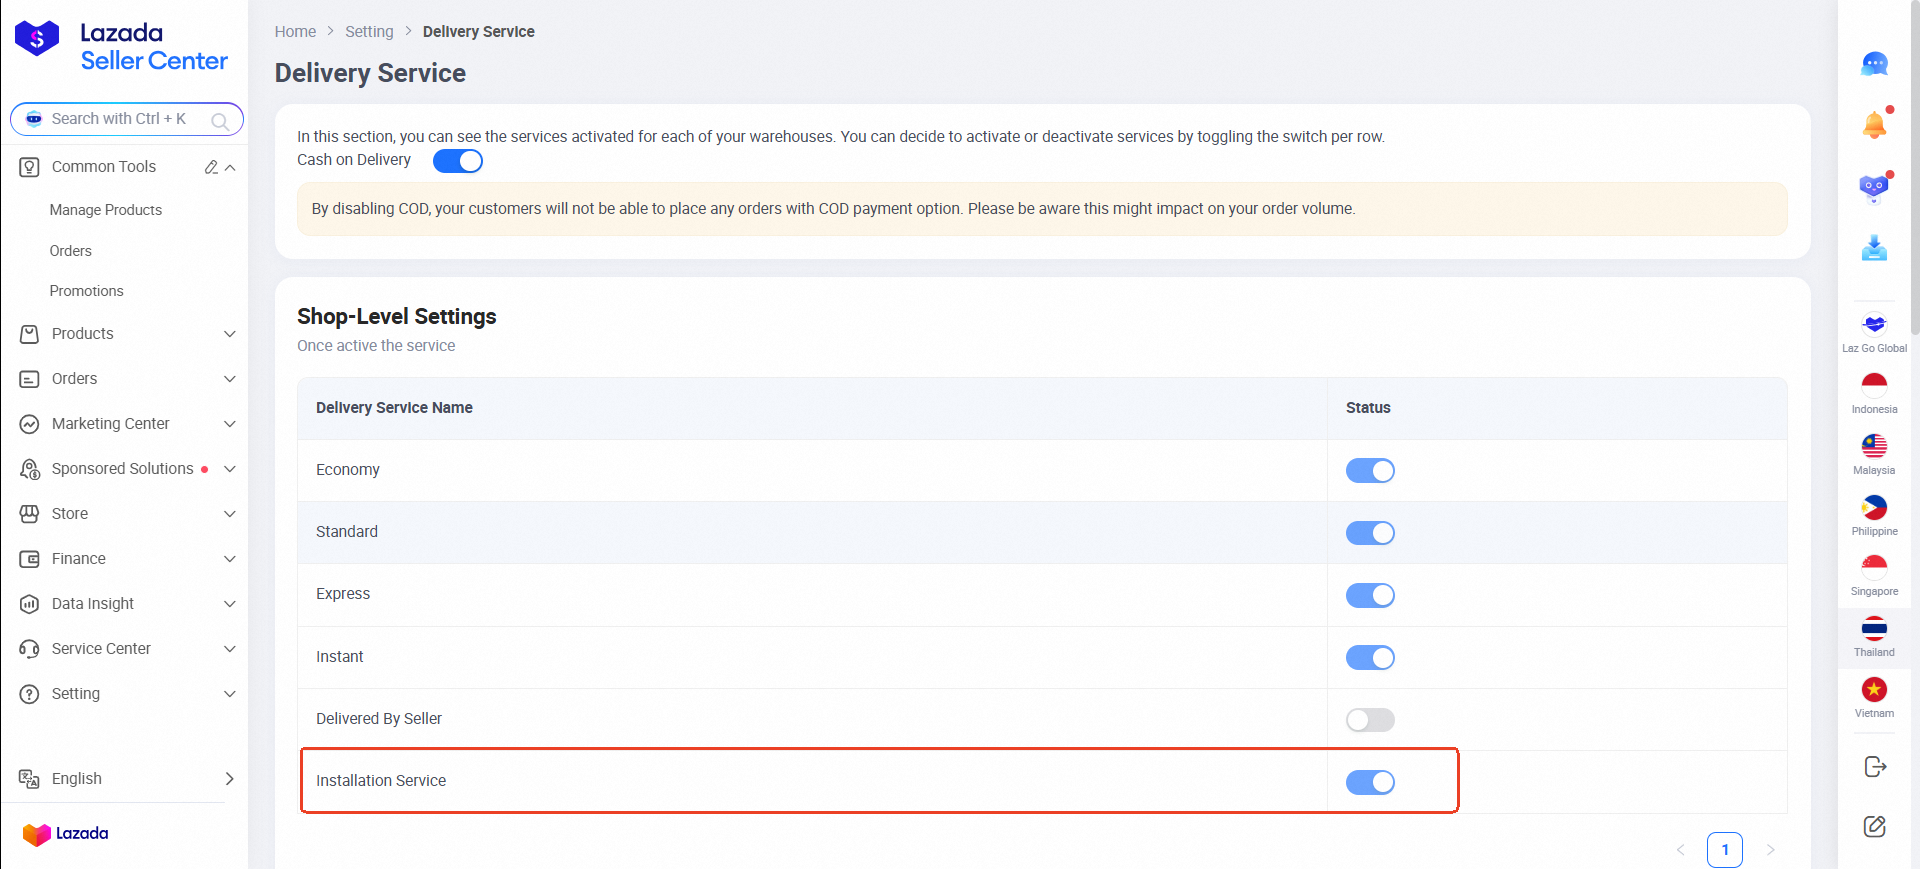
Task: Open Manage Products from Common Tools
Action: (106, 210)
